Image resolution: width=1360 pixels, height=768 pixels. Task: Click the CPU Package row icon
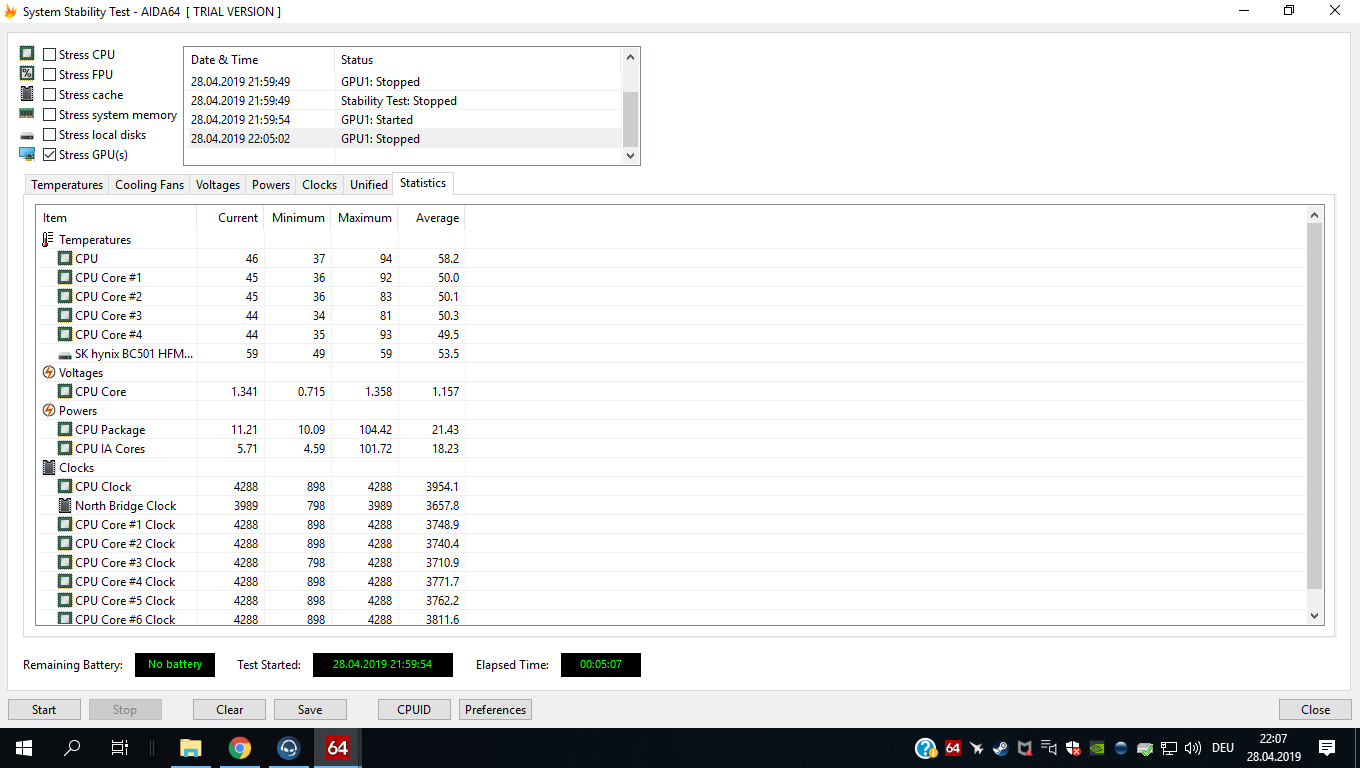click(x=65, y=430)
